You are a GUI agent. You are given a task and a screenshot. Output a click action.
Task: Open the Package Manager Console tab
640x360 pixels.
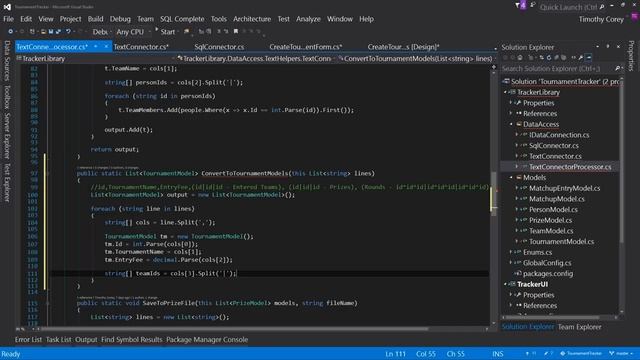click(207, 340)
